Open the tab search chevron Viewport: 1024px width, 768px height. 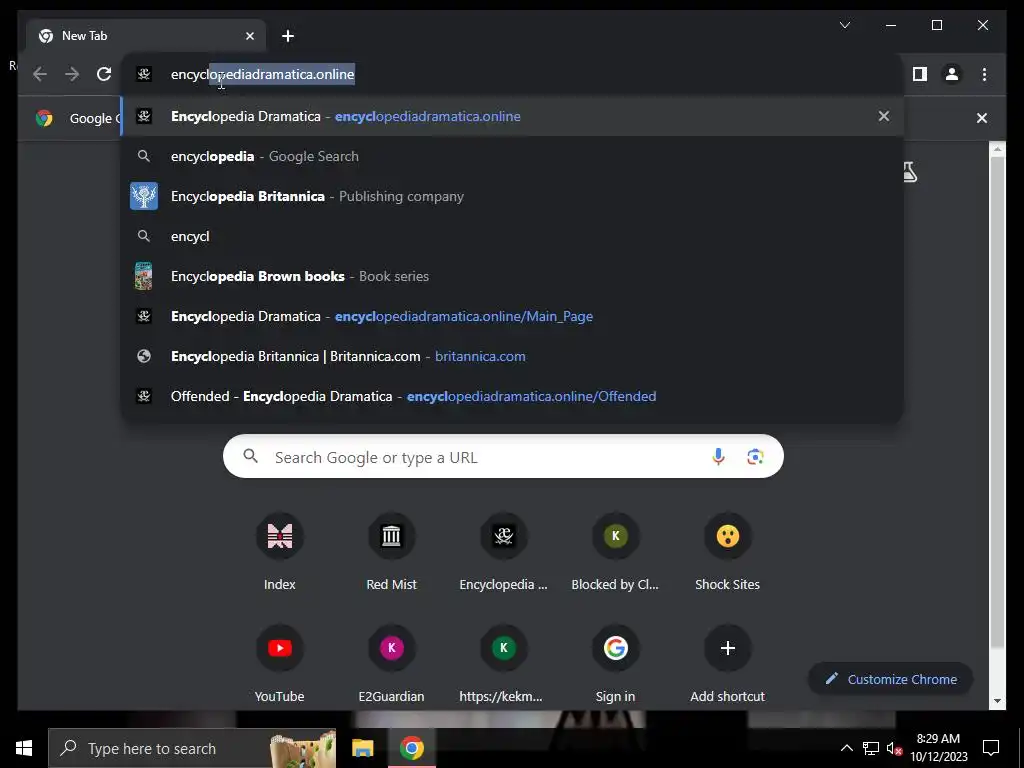(x=844, y=25)
